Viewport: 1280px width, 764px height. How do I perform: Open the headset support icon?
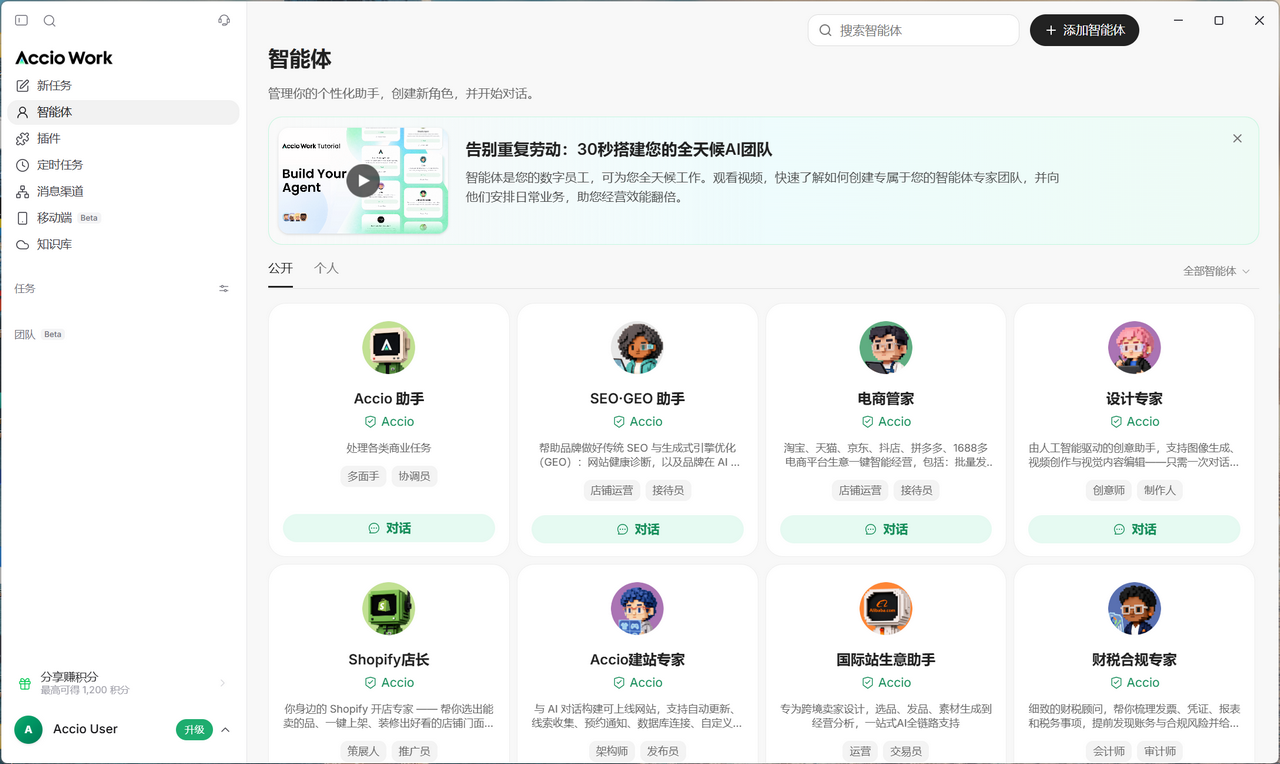(224, 20)
